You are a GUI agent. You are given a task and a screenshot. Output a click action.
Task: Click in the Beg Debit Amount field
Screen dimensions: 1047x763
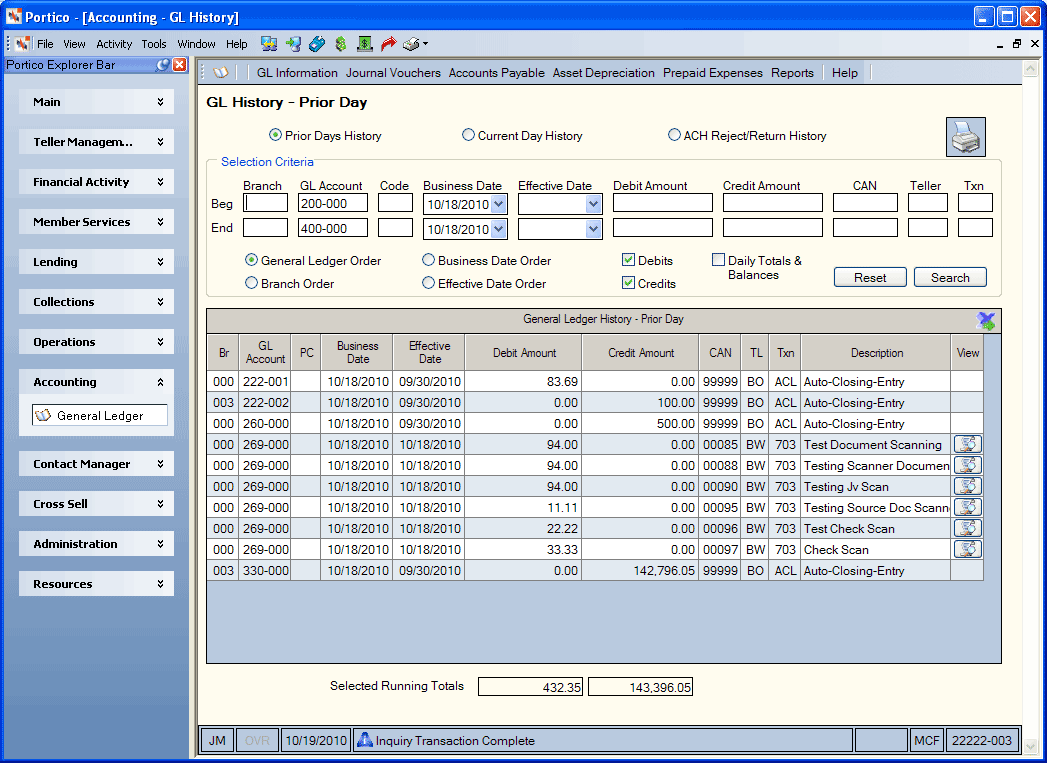coord(663,203)
